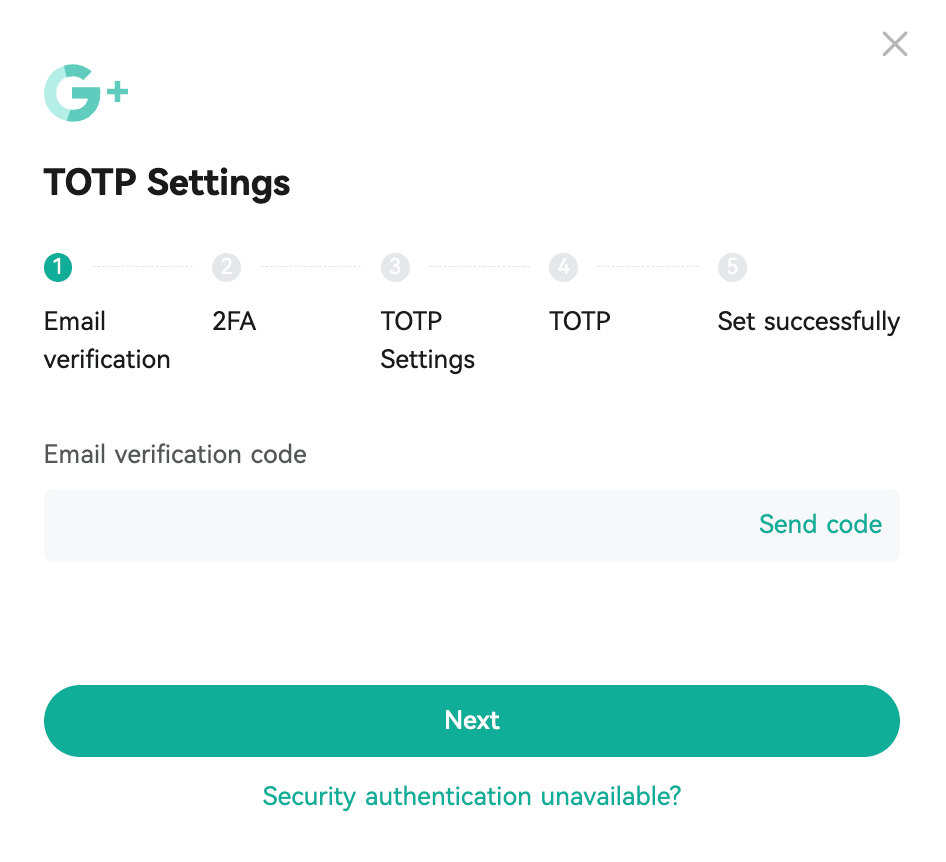Screen dimensions: 946x862
Task: Select the 2FA step label
Action: (234, 321)
